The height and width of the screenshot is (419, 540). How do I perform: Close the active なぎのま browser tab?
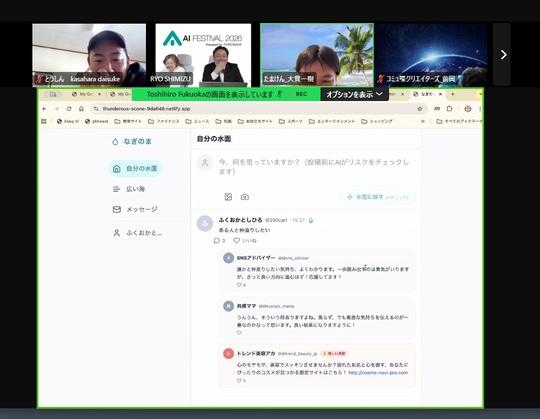440,94
